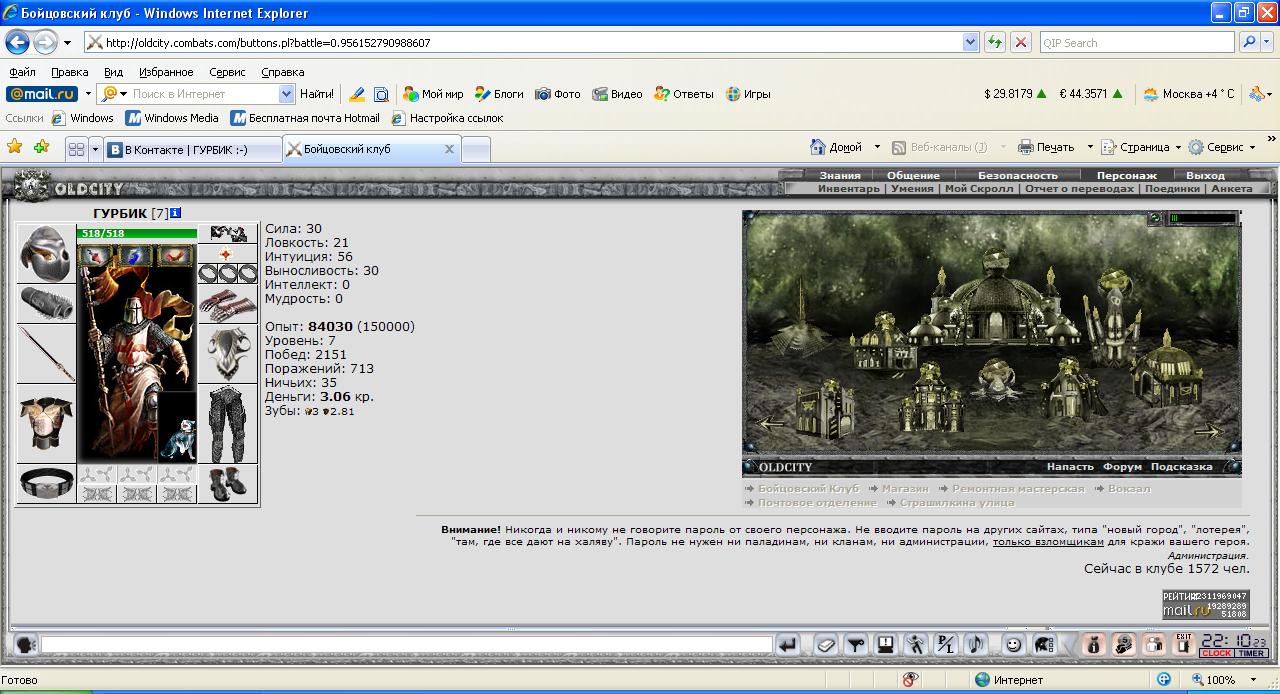Close the Бойцовский клуб tab

click(449, 149)
